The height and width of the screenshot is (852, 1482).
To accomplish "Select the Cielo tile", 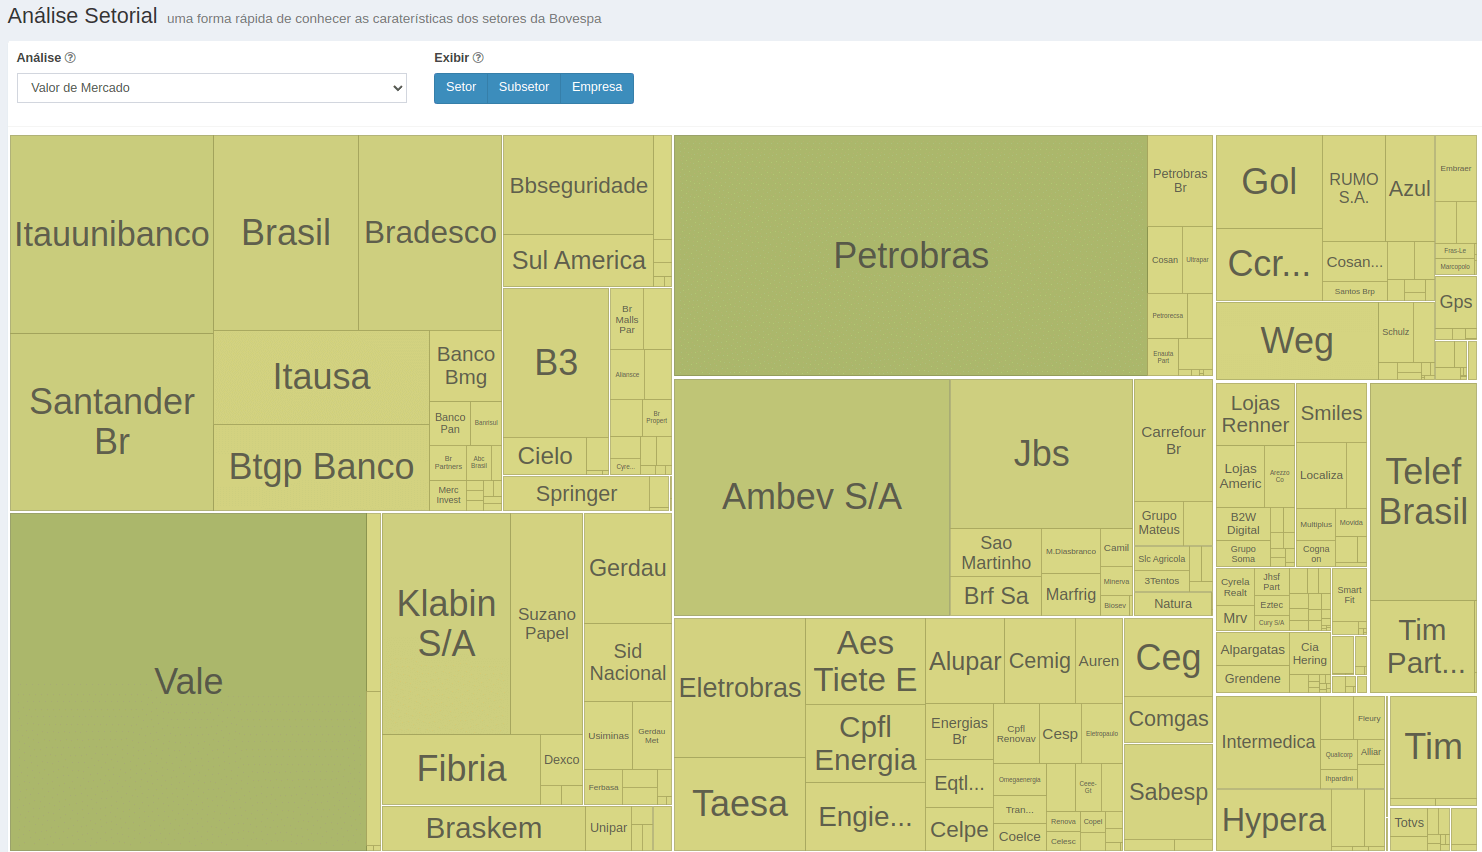I will [545, 456].
